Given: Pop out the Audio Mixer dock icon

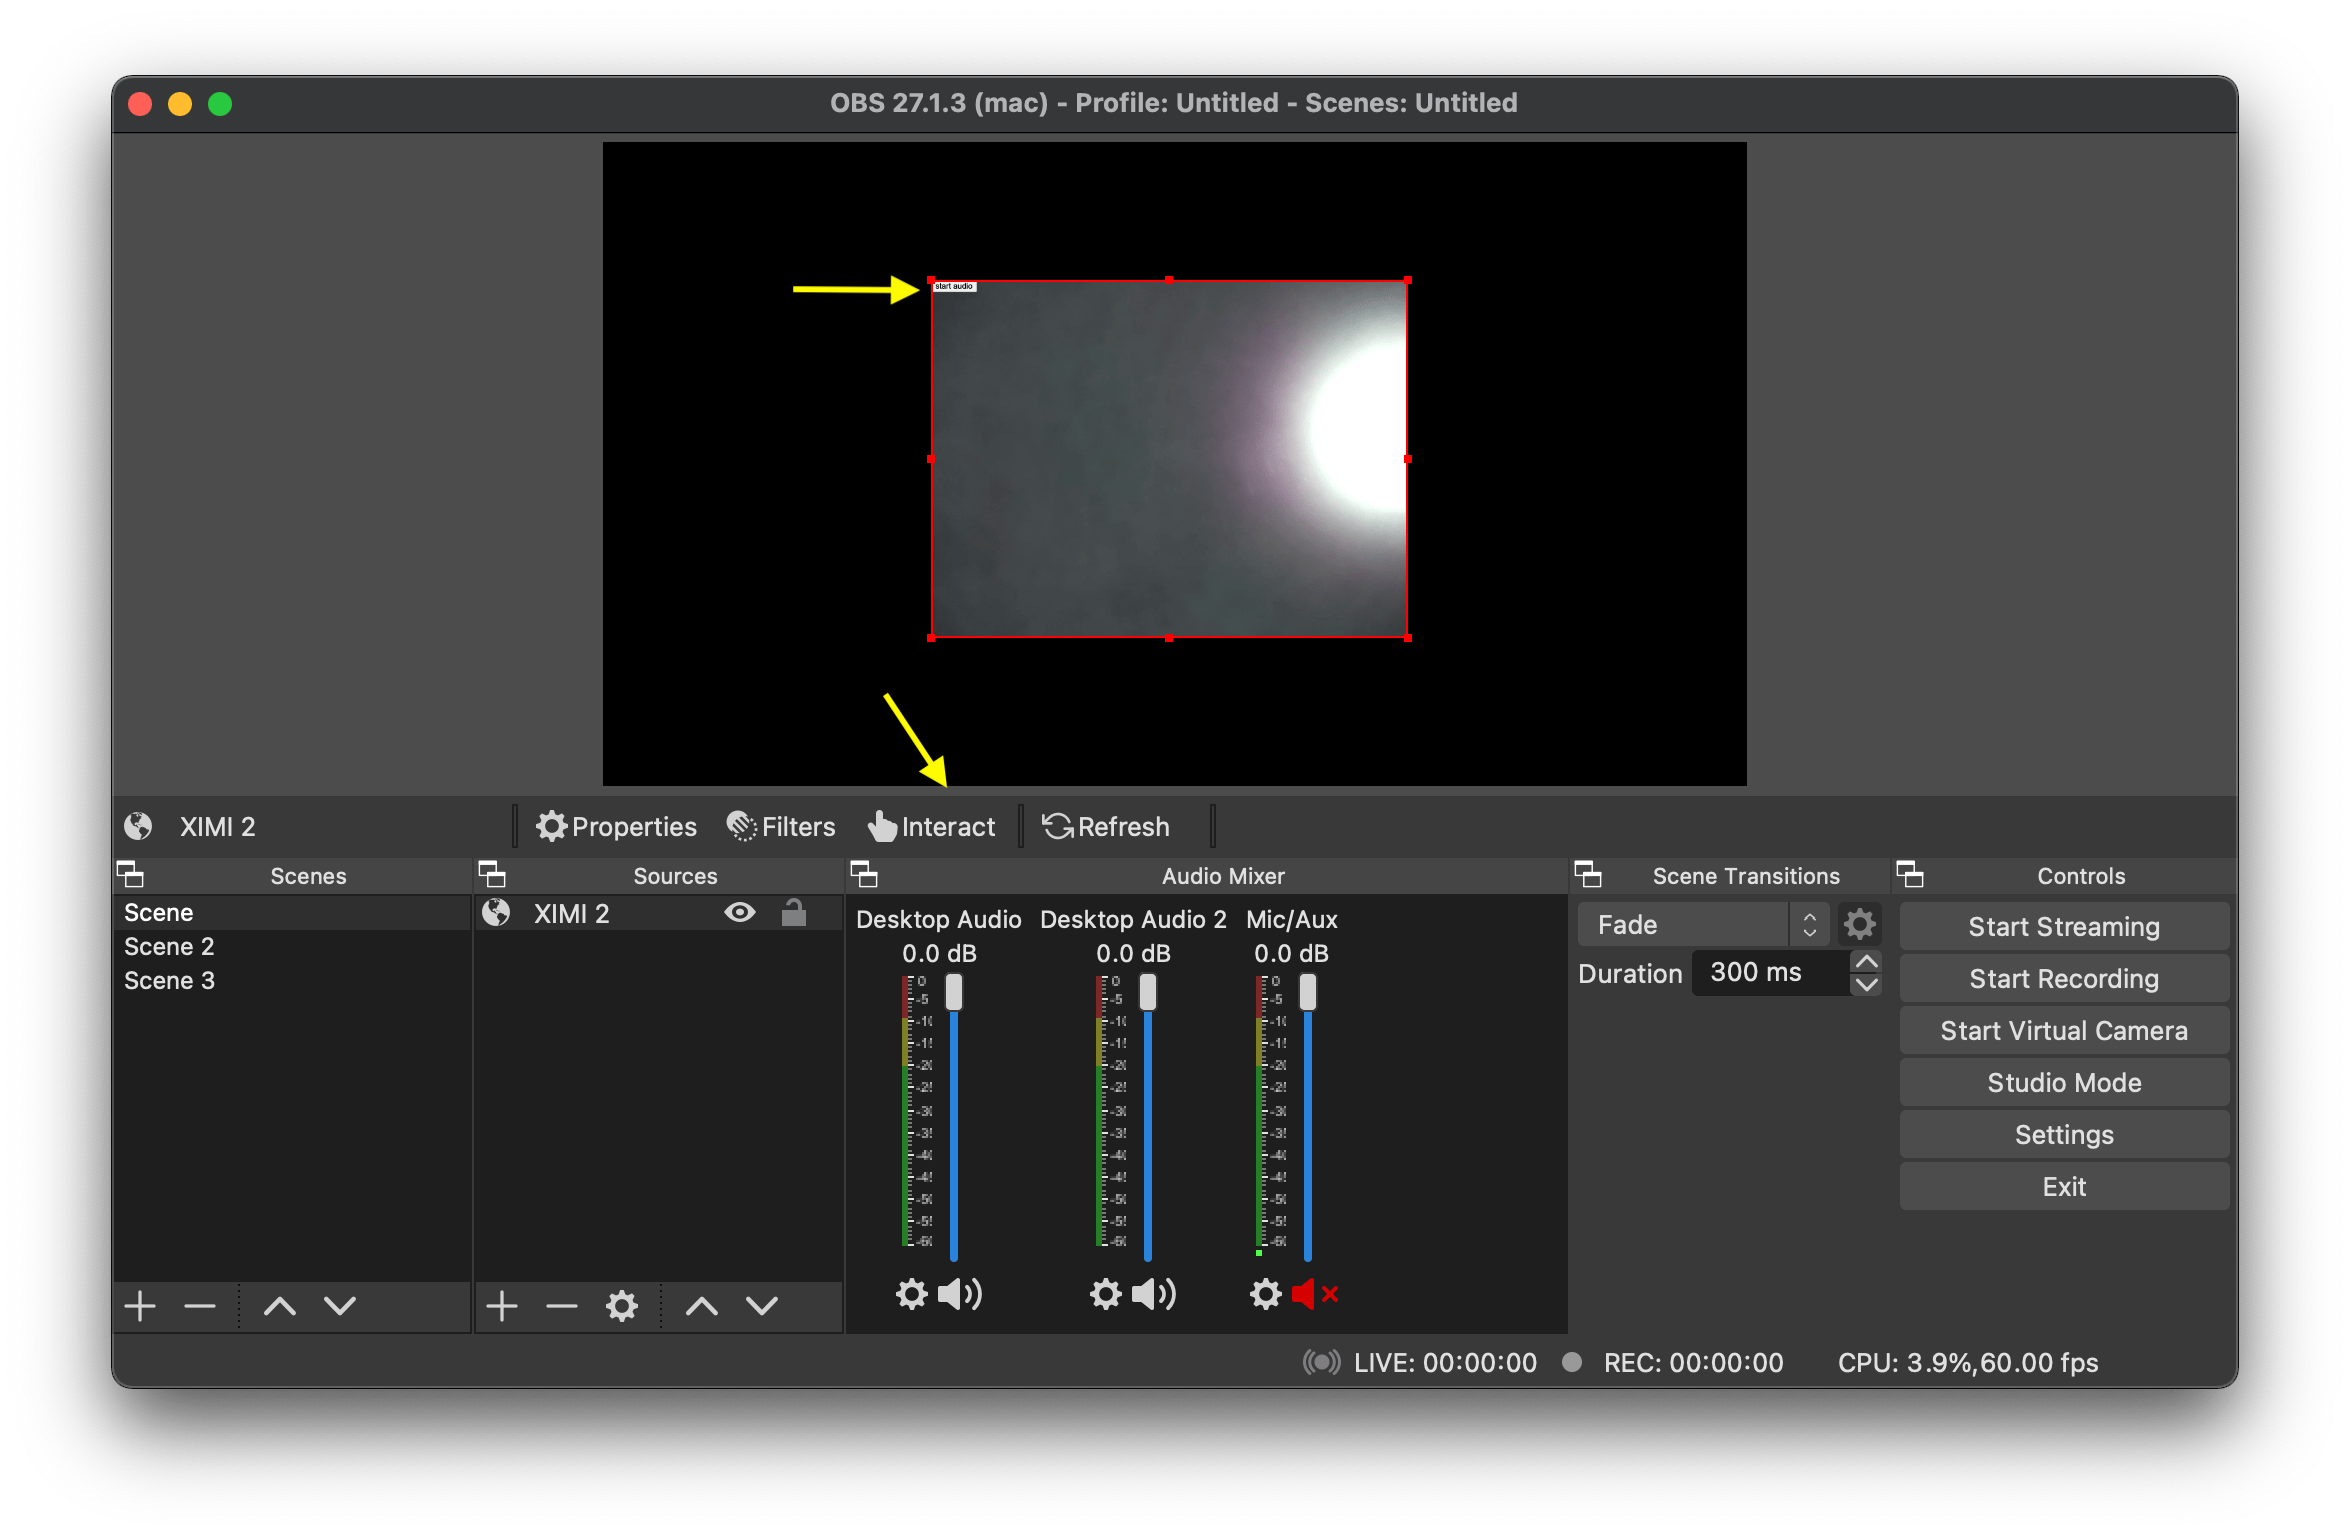Looking at the screenshot, I should (864, 875).
